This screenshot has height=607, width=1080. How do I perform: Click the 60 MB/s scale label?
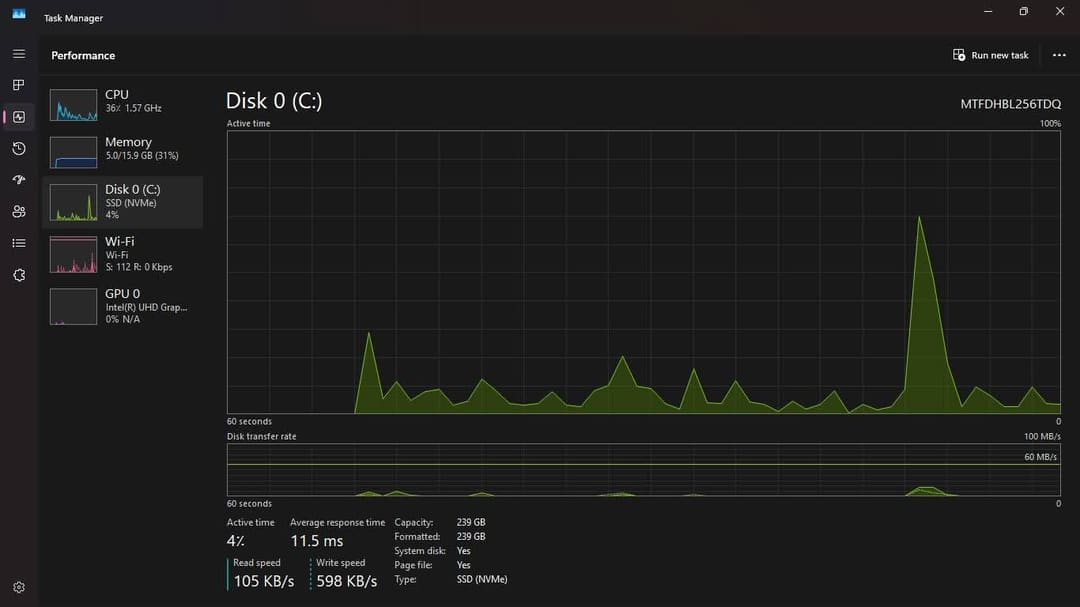(x=1040, y=457)
